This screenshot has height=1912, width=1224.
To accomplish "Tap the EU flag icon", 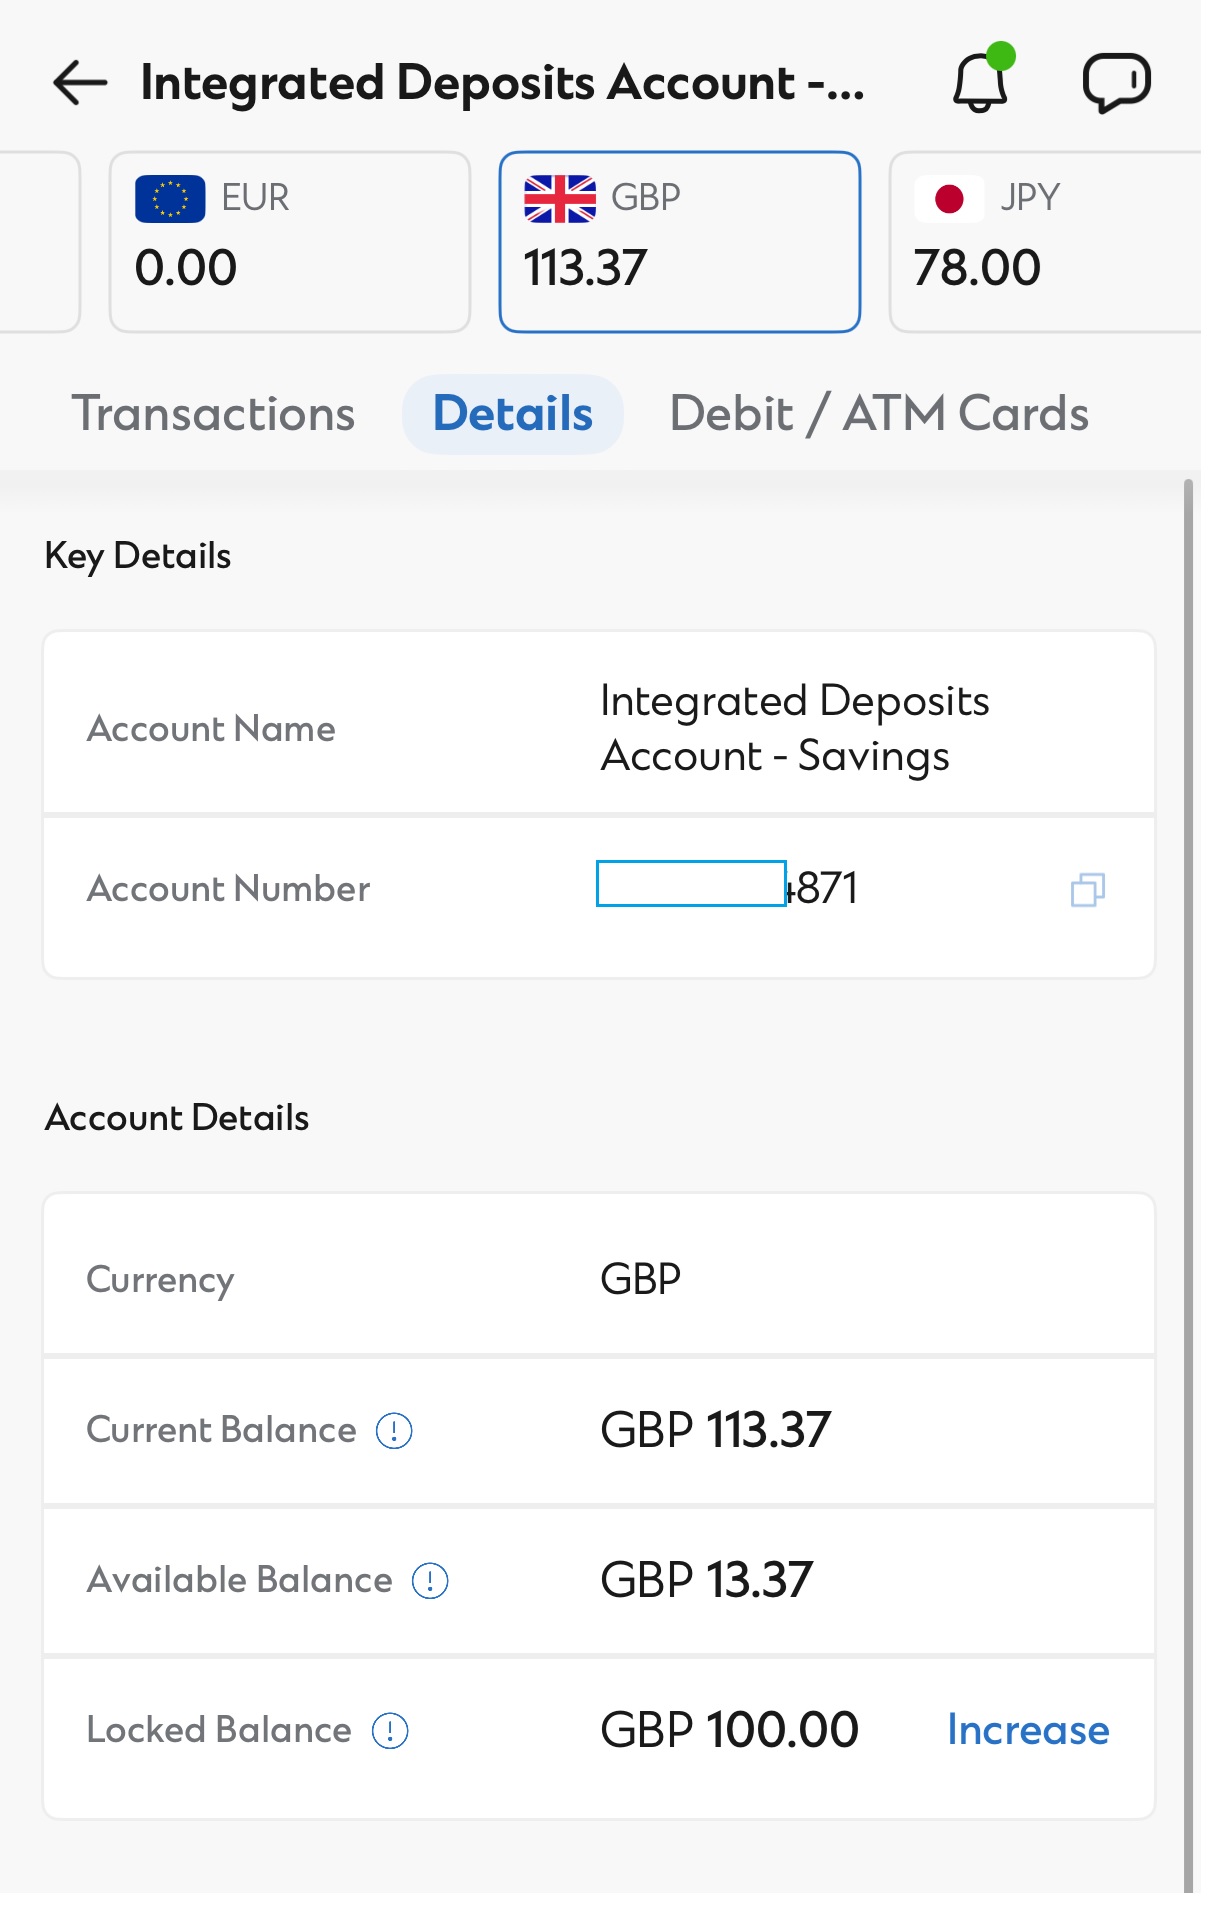I will (170, 198).
